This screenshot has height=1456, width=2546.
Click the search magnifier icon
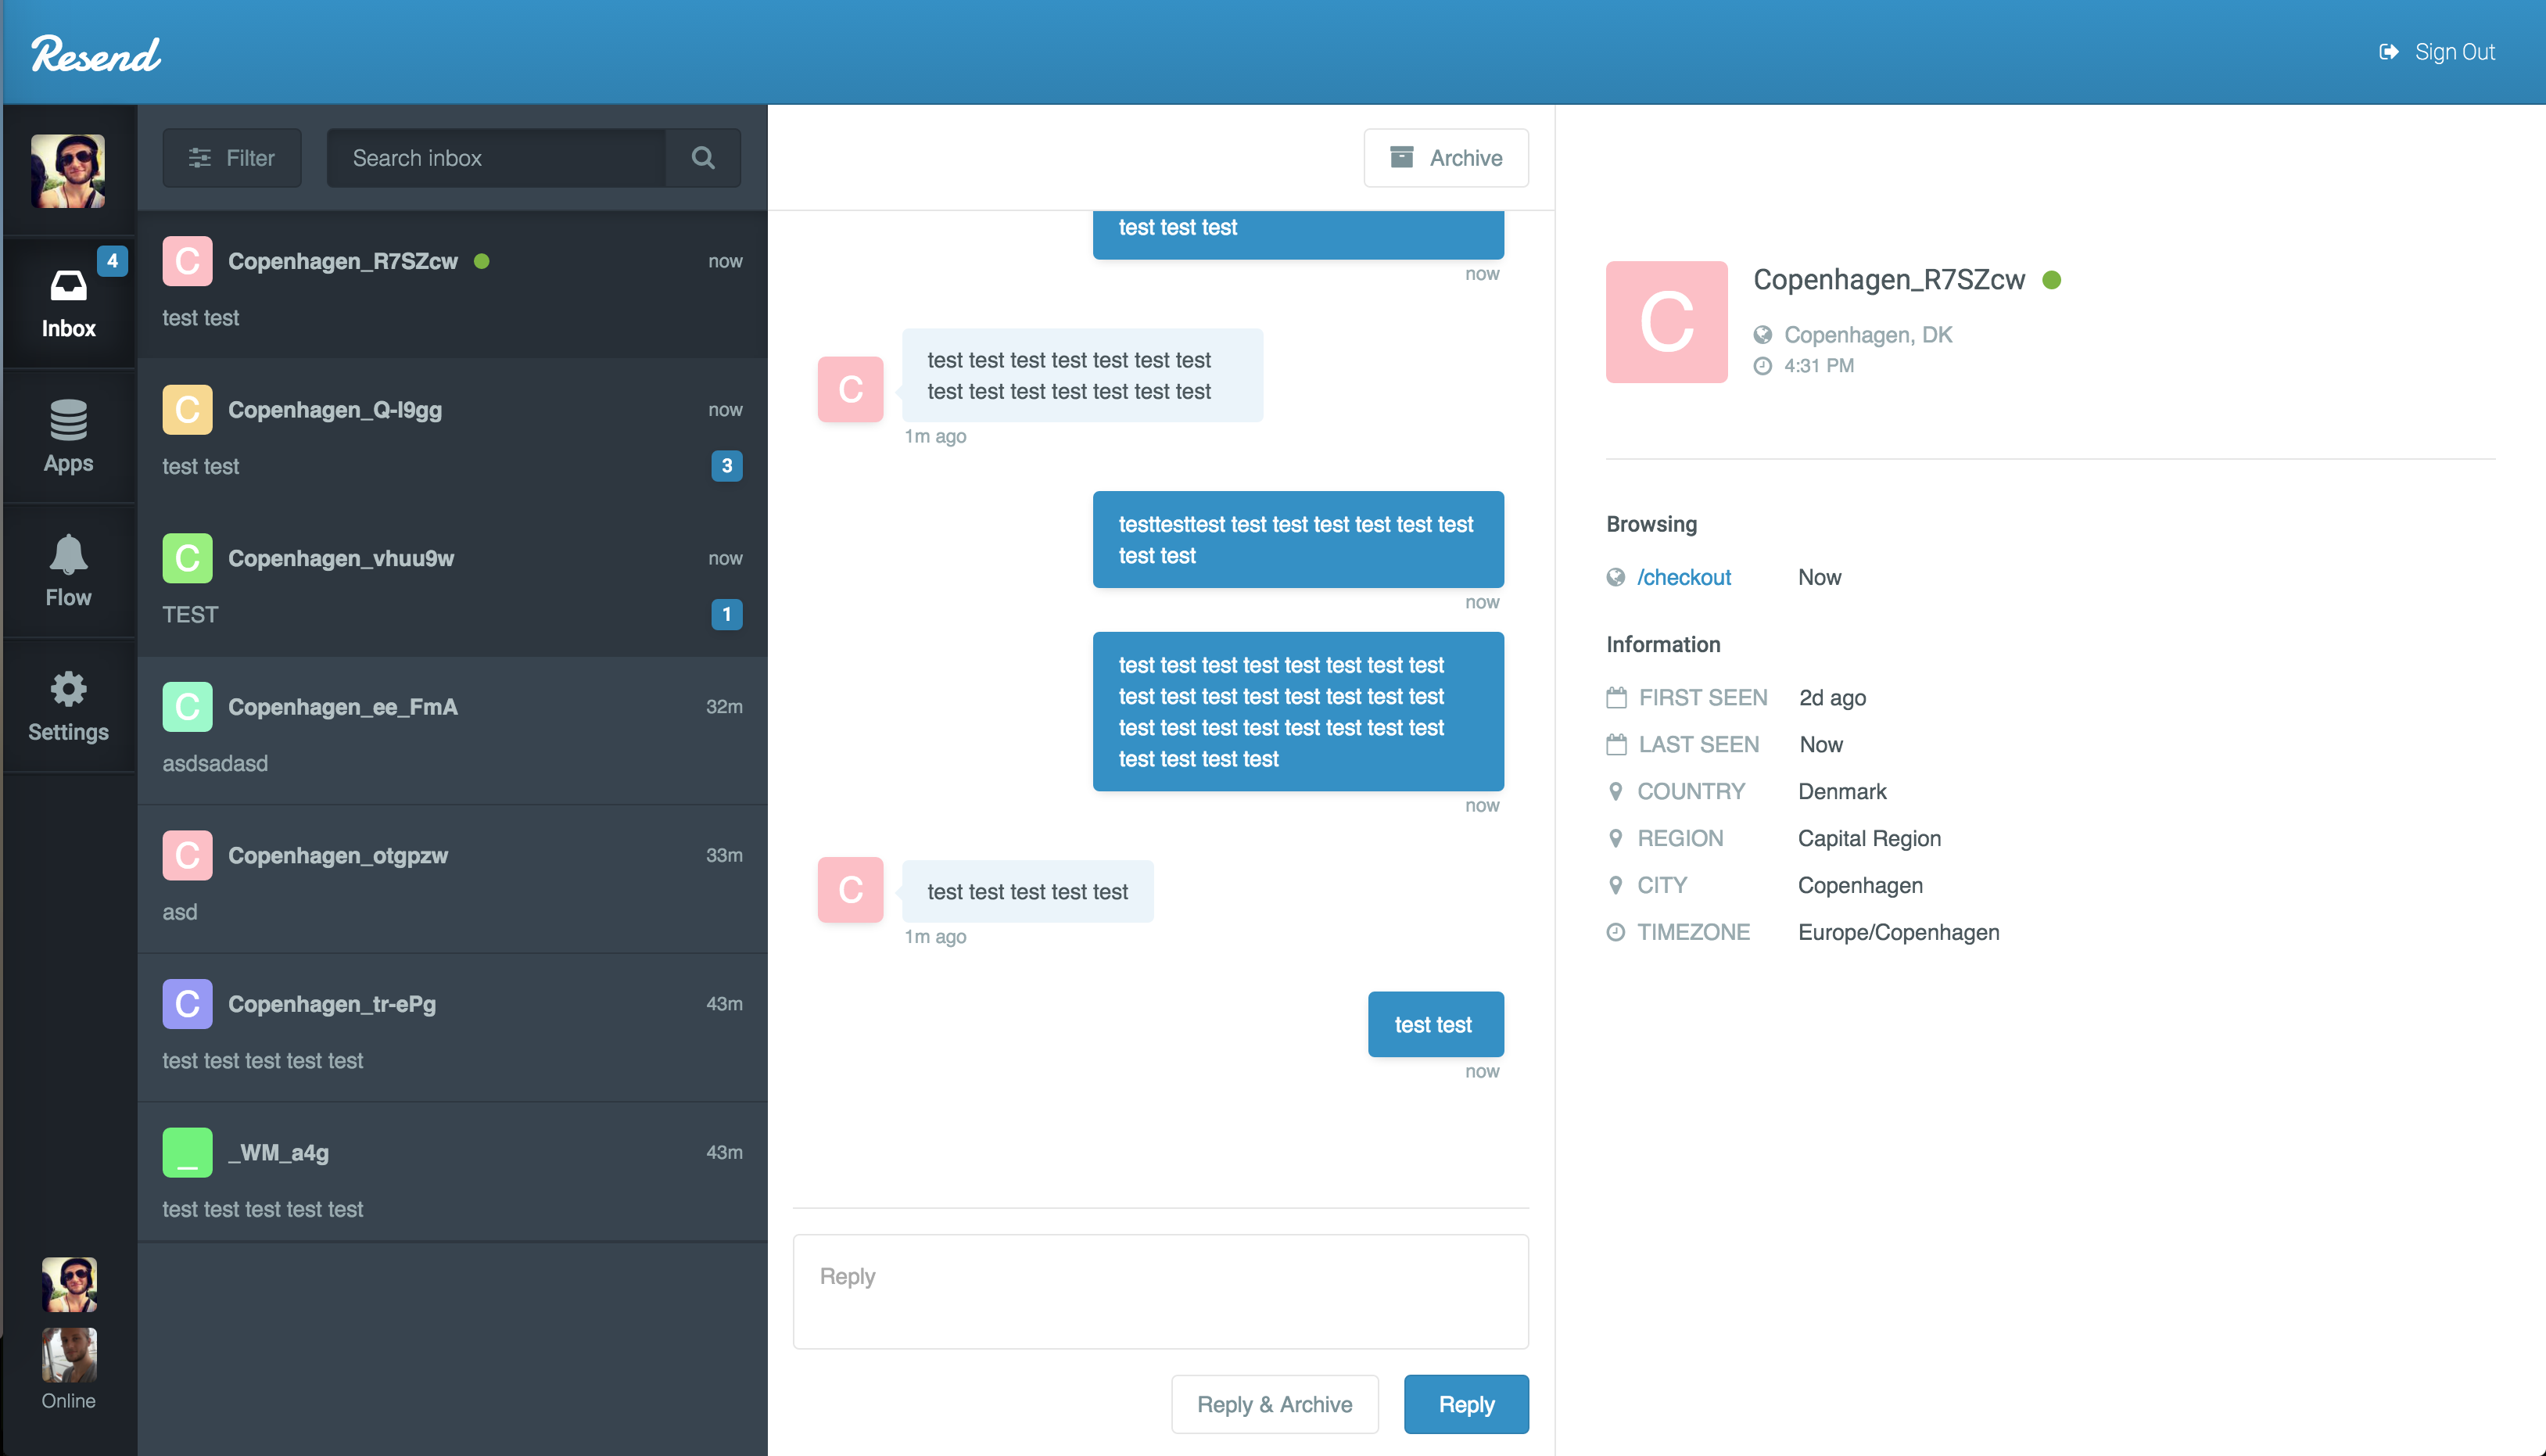tap(703, 158)
